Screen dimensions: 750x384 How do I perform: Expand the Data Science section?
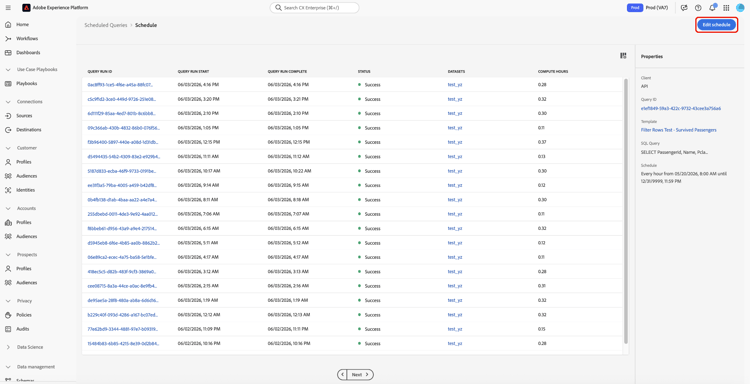pos(8,347)
